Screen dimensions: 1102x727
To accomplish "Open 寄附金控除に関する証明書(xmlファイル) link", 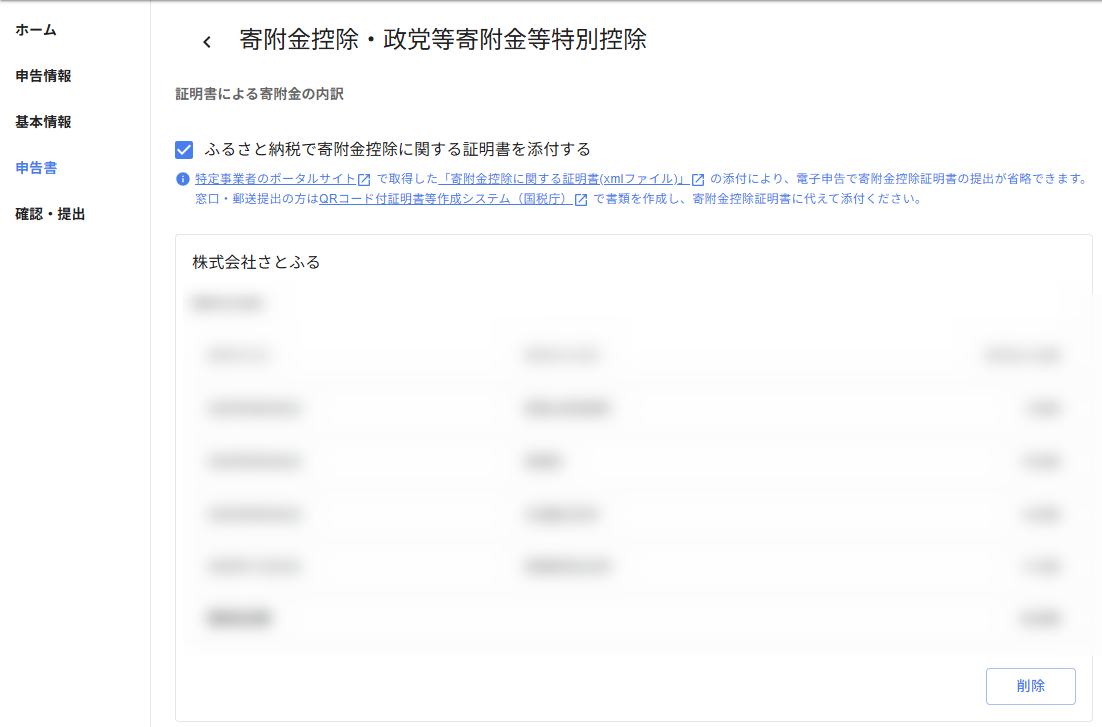I will click(x=562, y=179).
